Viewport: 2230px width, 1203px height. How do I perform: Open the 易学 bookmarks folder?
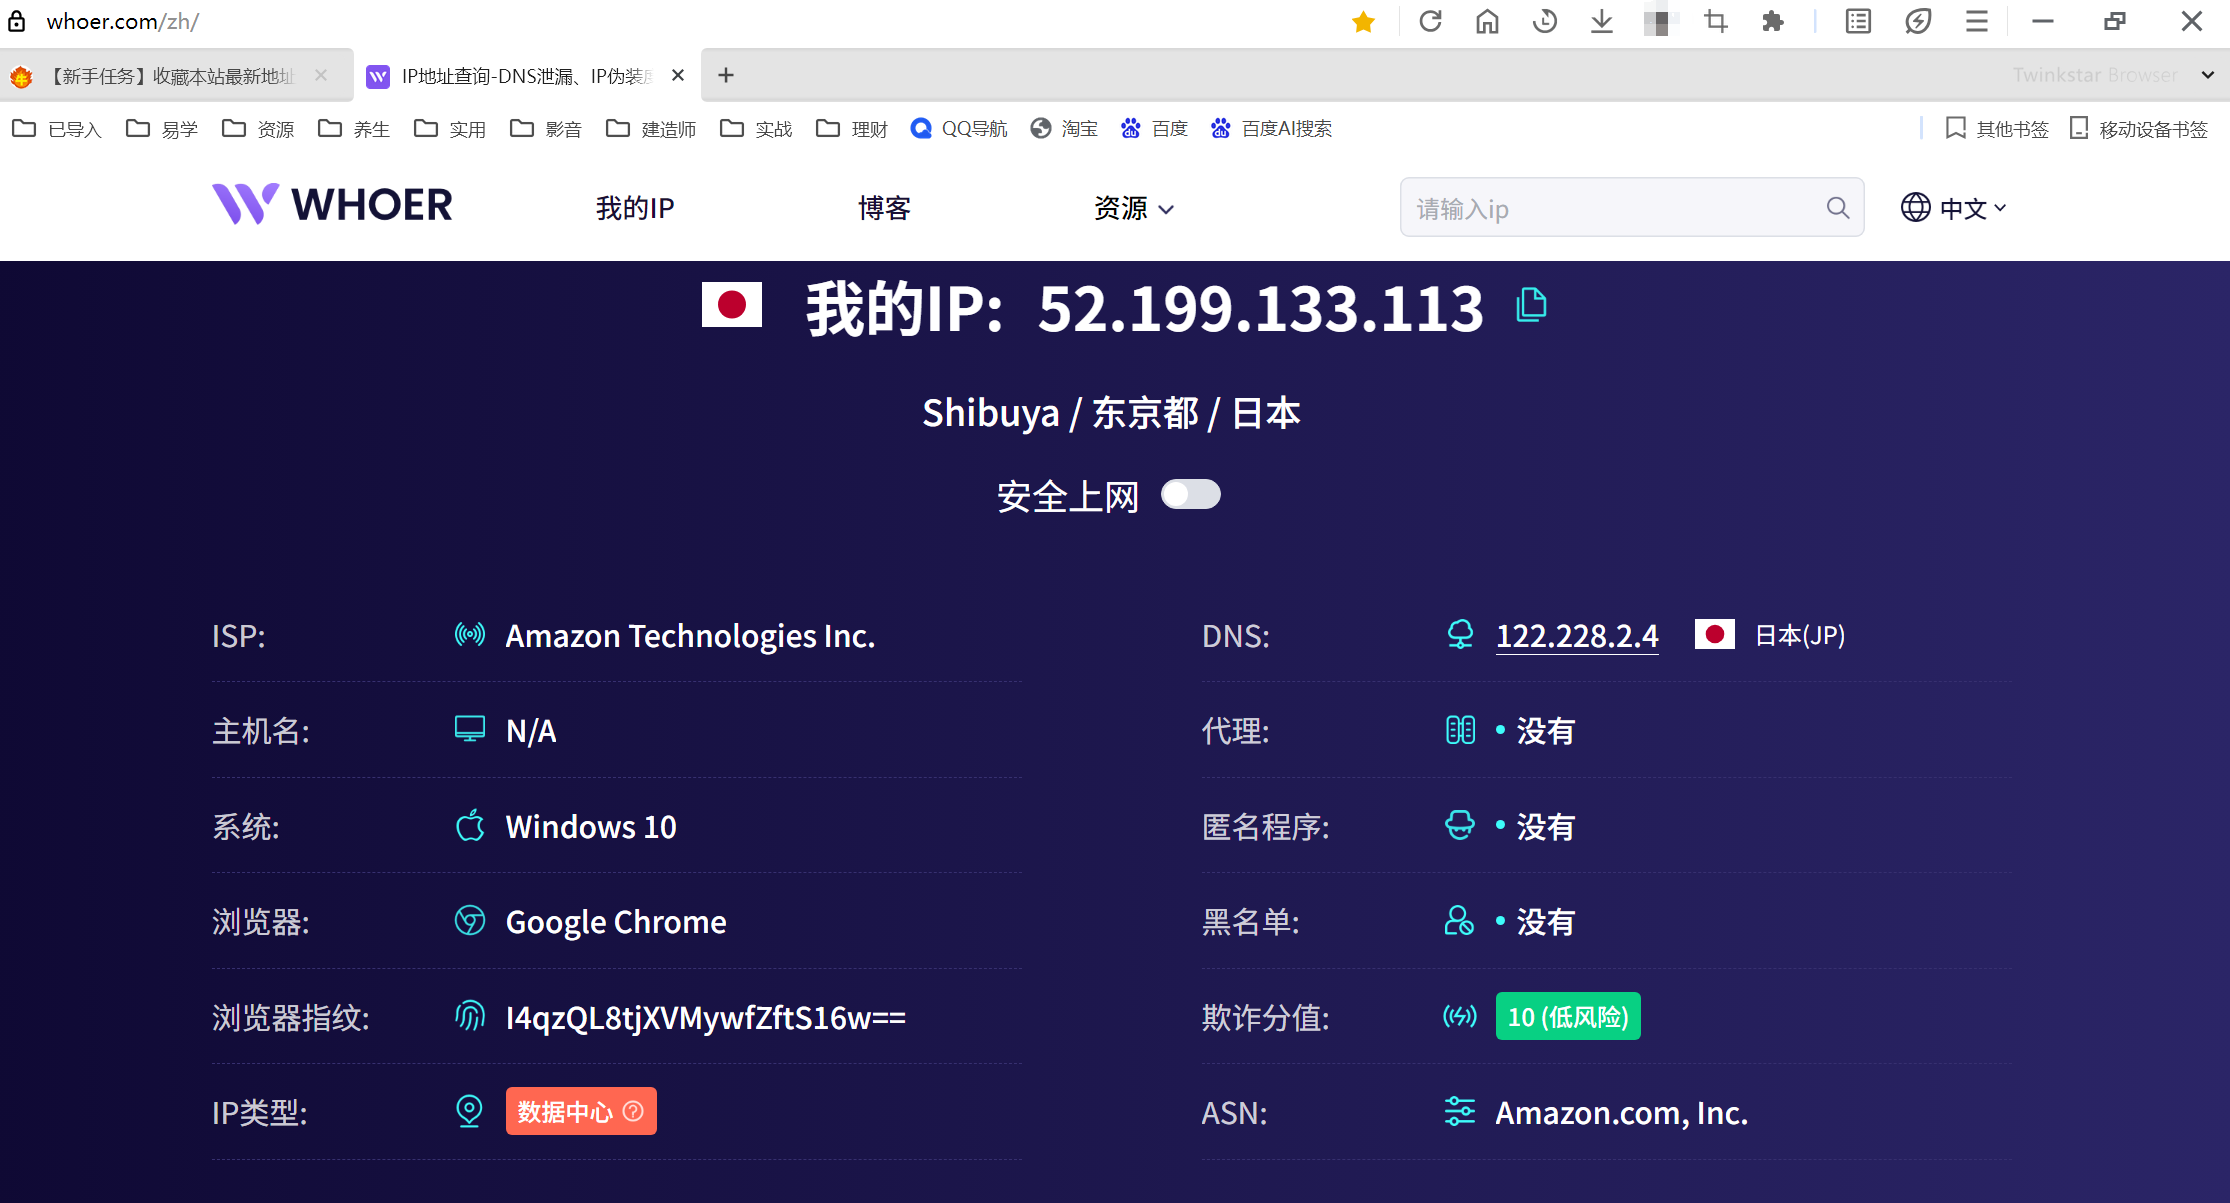coord(162,129)
